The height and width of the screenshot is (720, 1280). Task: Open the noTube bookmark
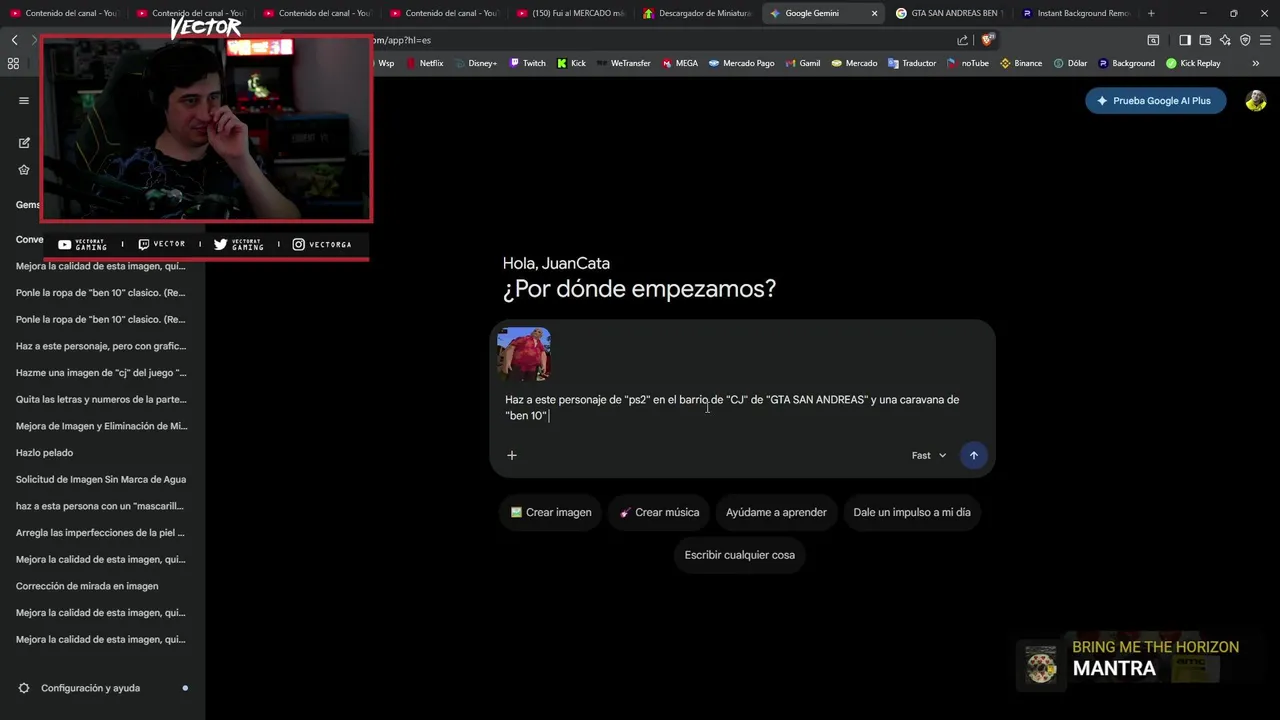click(x=968, y=63)
